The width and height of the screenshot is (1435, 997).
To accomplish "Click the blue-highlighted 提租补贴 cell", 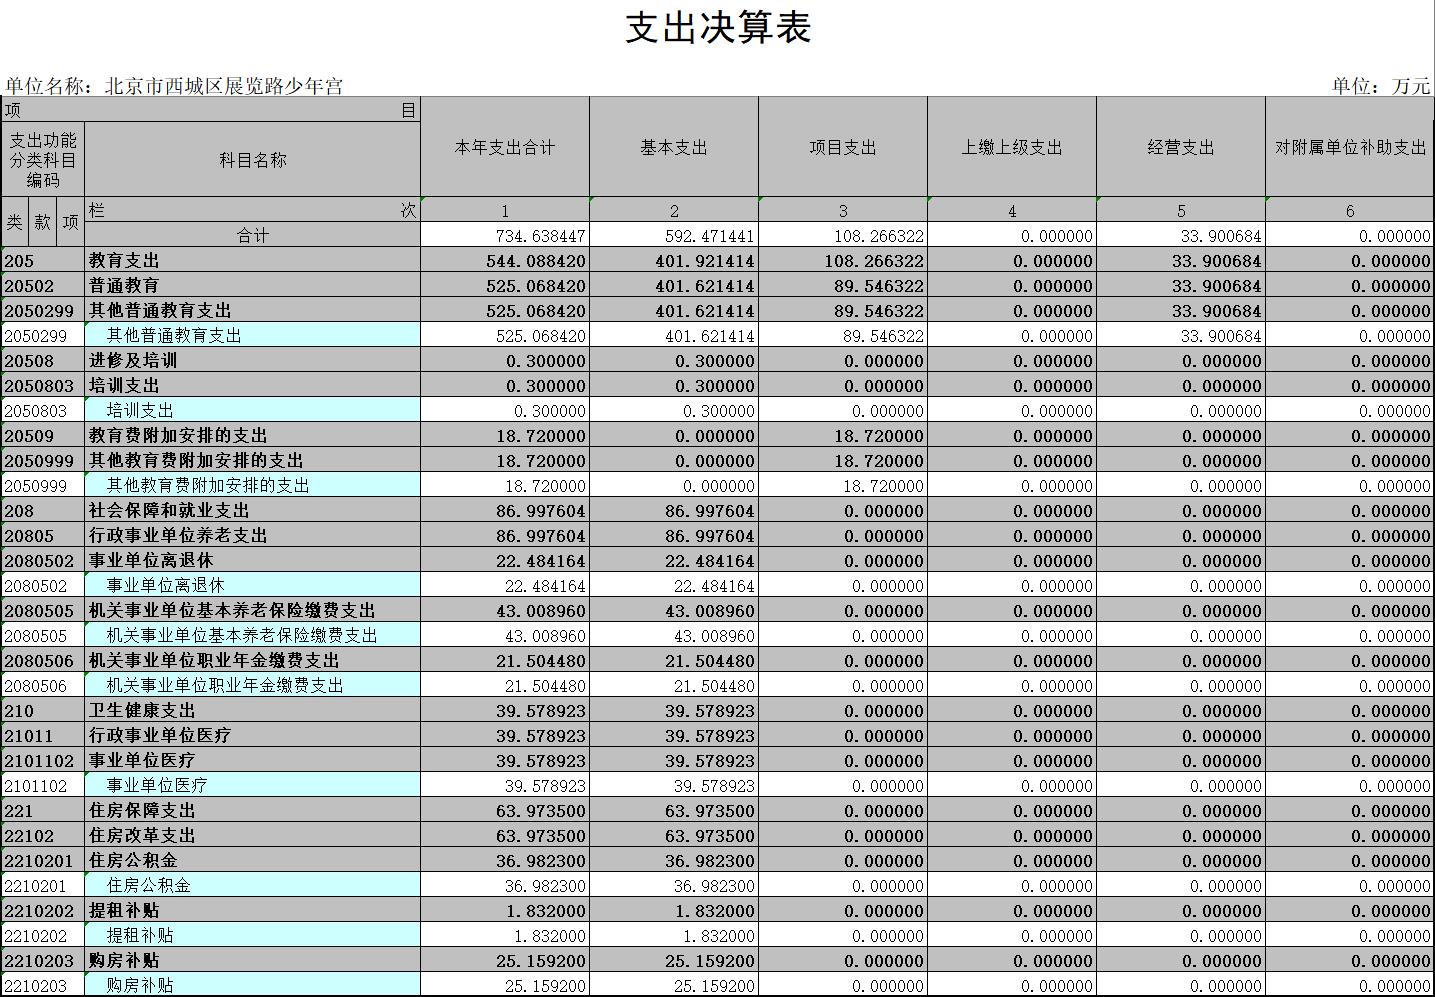I will pos(253,936).
